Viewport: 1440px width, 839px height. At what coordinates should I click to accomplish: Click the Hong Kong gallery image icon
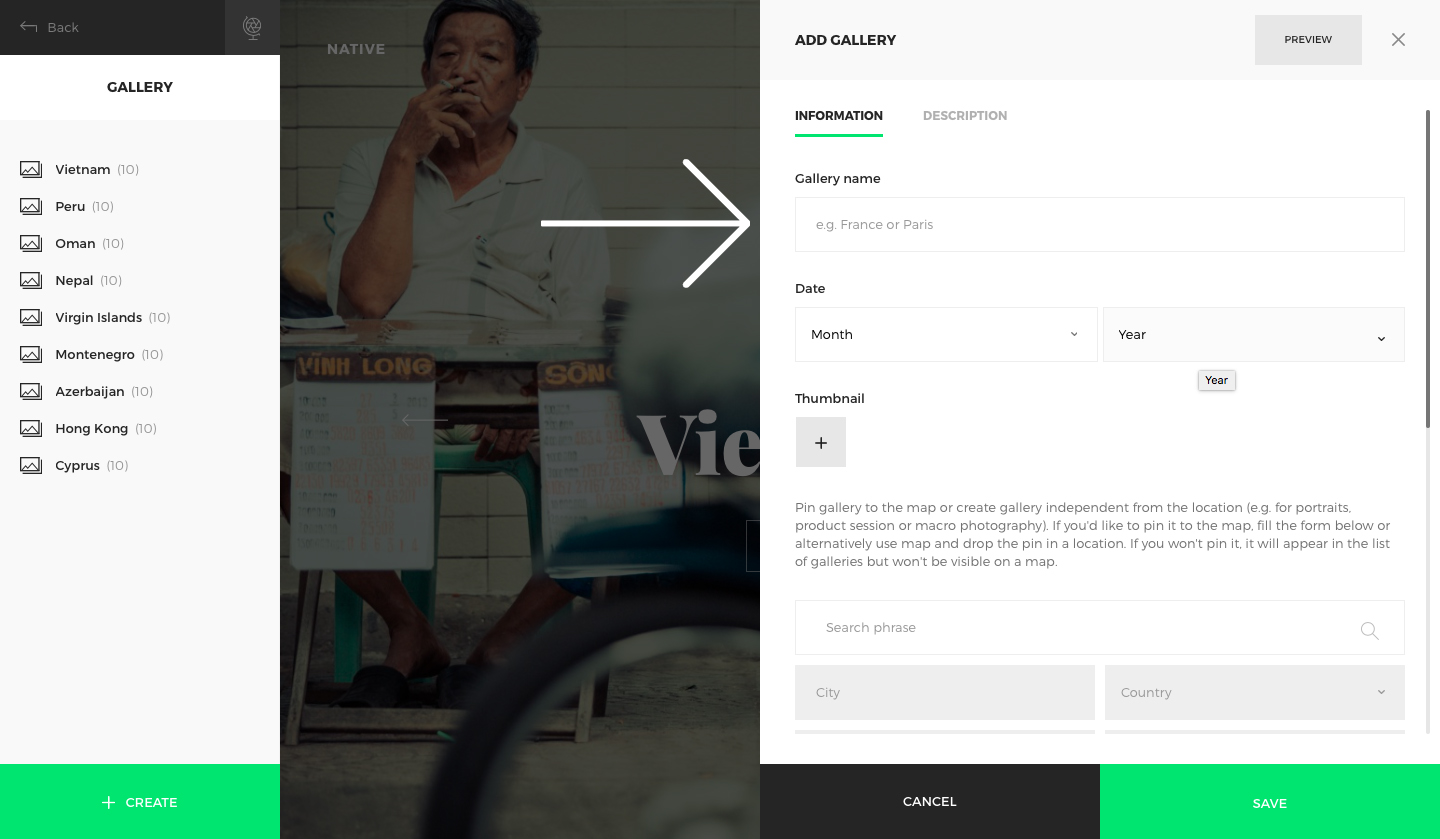click(31, 429)
